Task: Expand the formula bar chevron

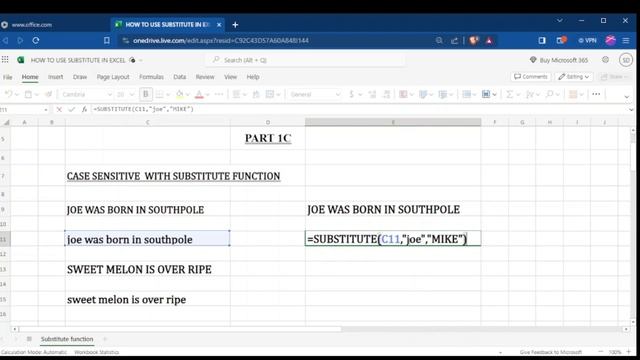Action: pos(631,109)
